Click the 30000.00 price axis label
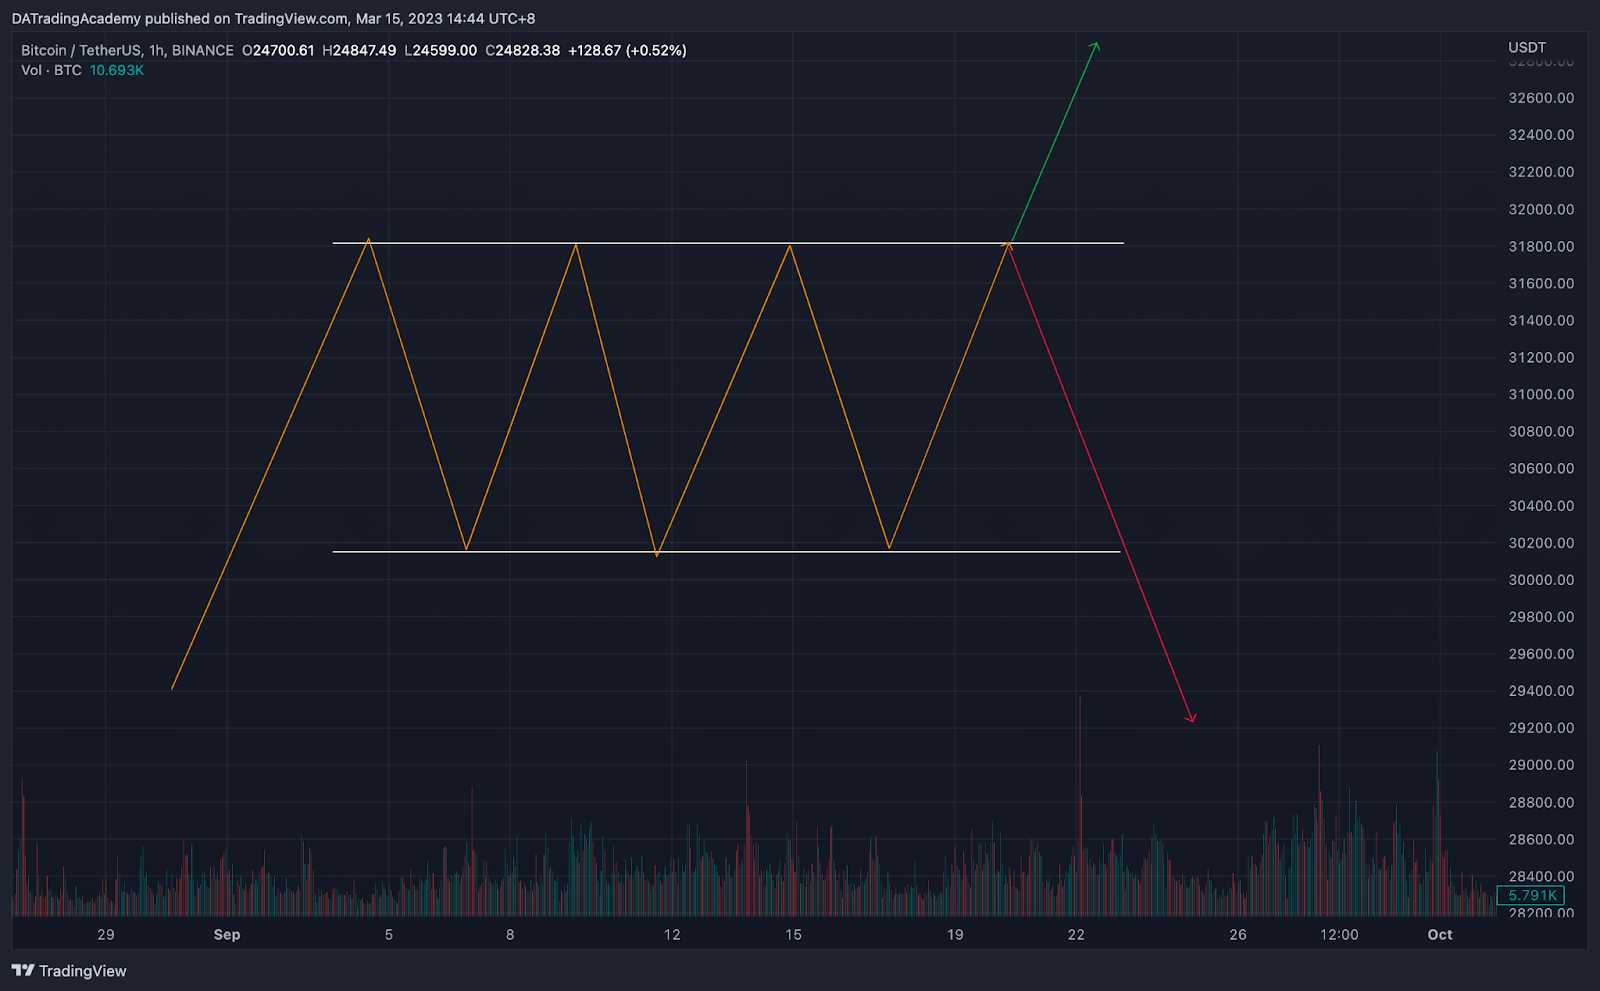This screenshot has height=991, width=1600. click(x=1541, y=580)
